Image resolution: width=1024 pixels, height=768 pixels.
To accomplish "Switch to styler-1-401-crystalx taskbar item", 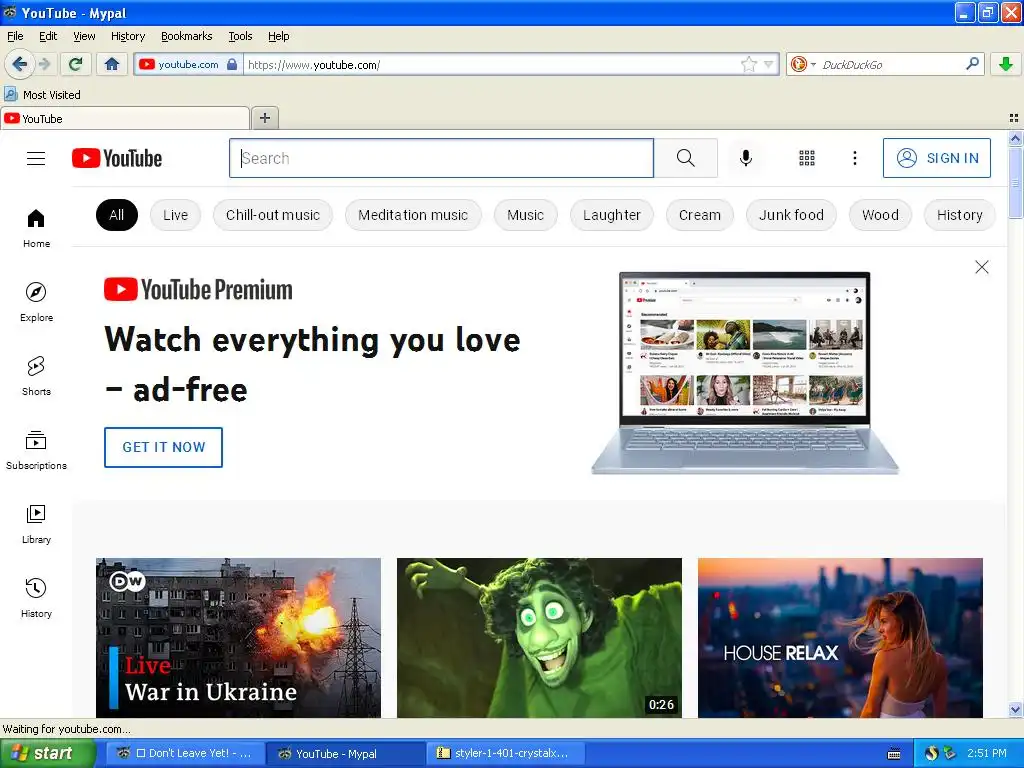I will (505, 753).
